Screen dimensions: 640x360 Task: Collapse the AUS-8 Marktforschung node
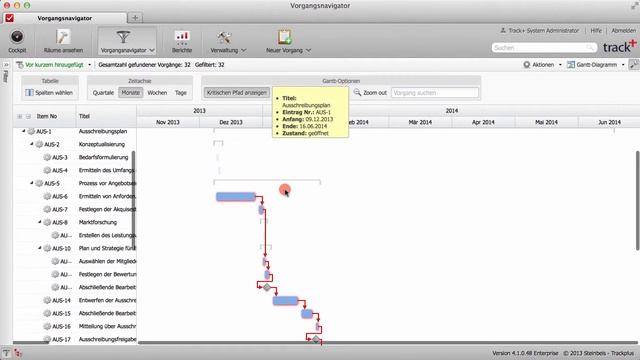pos(40,222)
